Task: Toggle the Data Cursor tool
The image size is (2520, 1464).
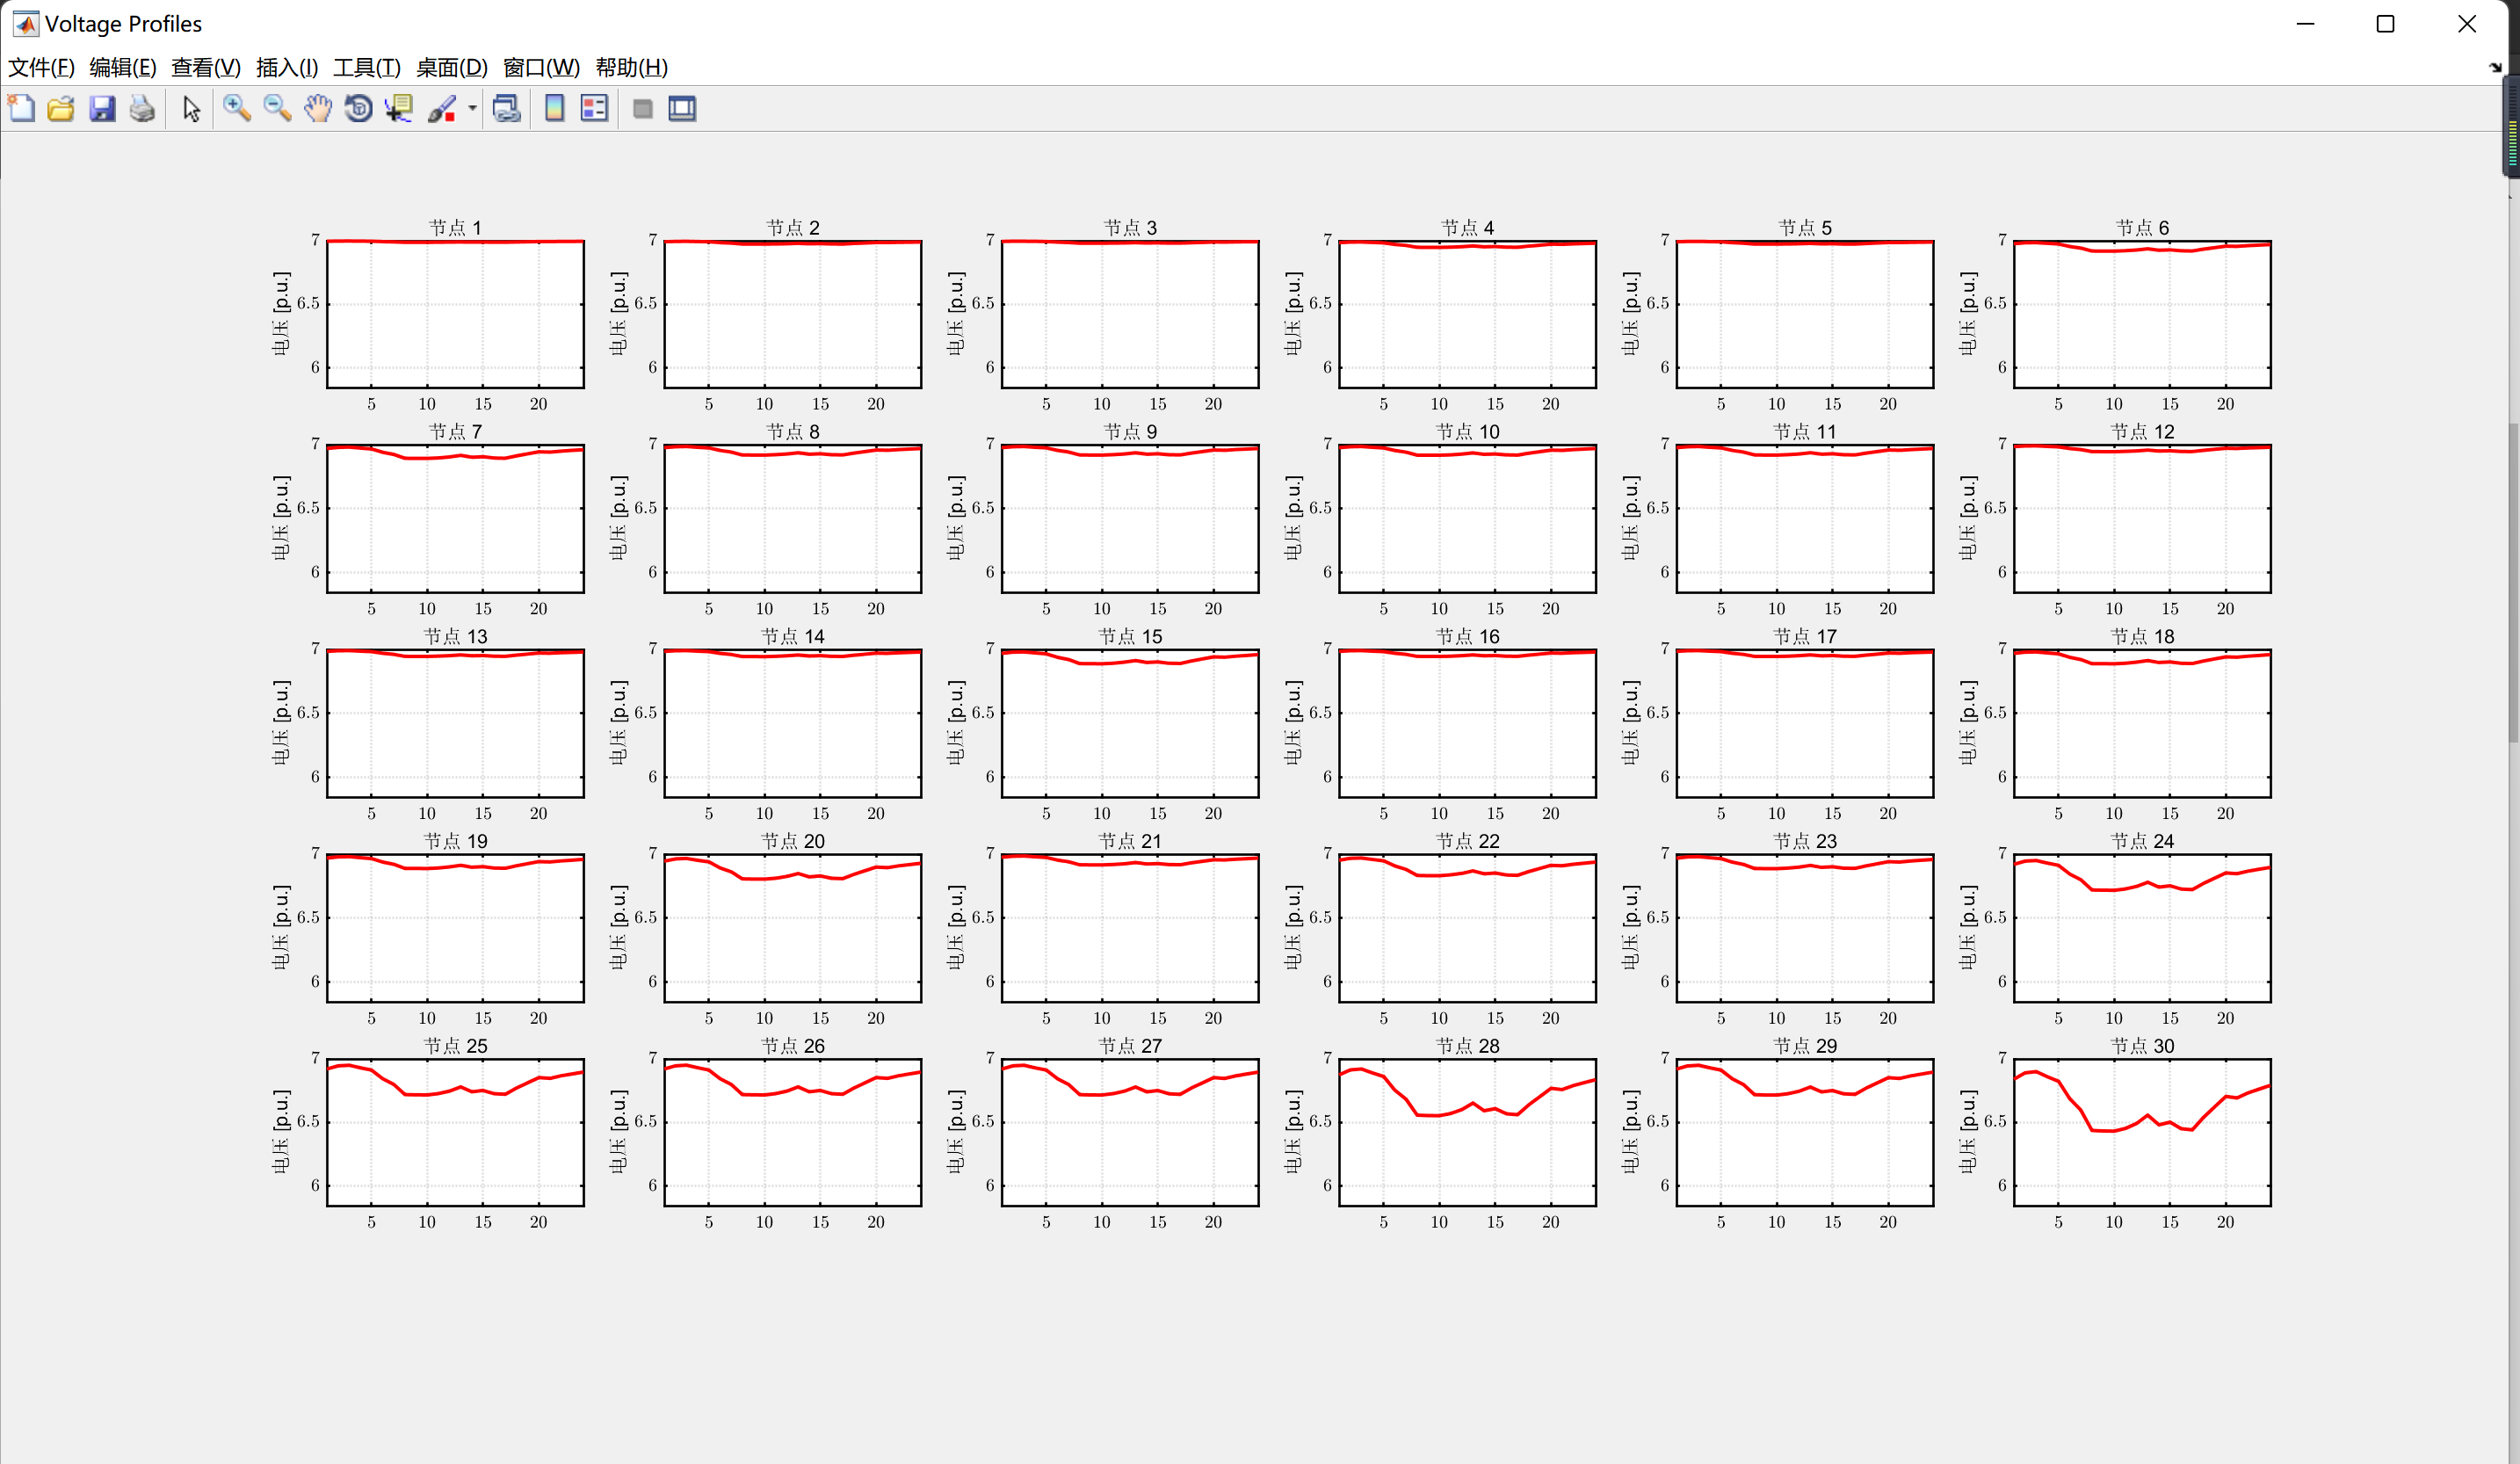Action: pyautogui.click(x=399, y=108)
